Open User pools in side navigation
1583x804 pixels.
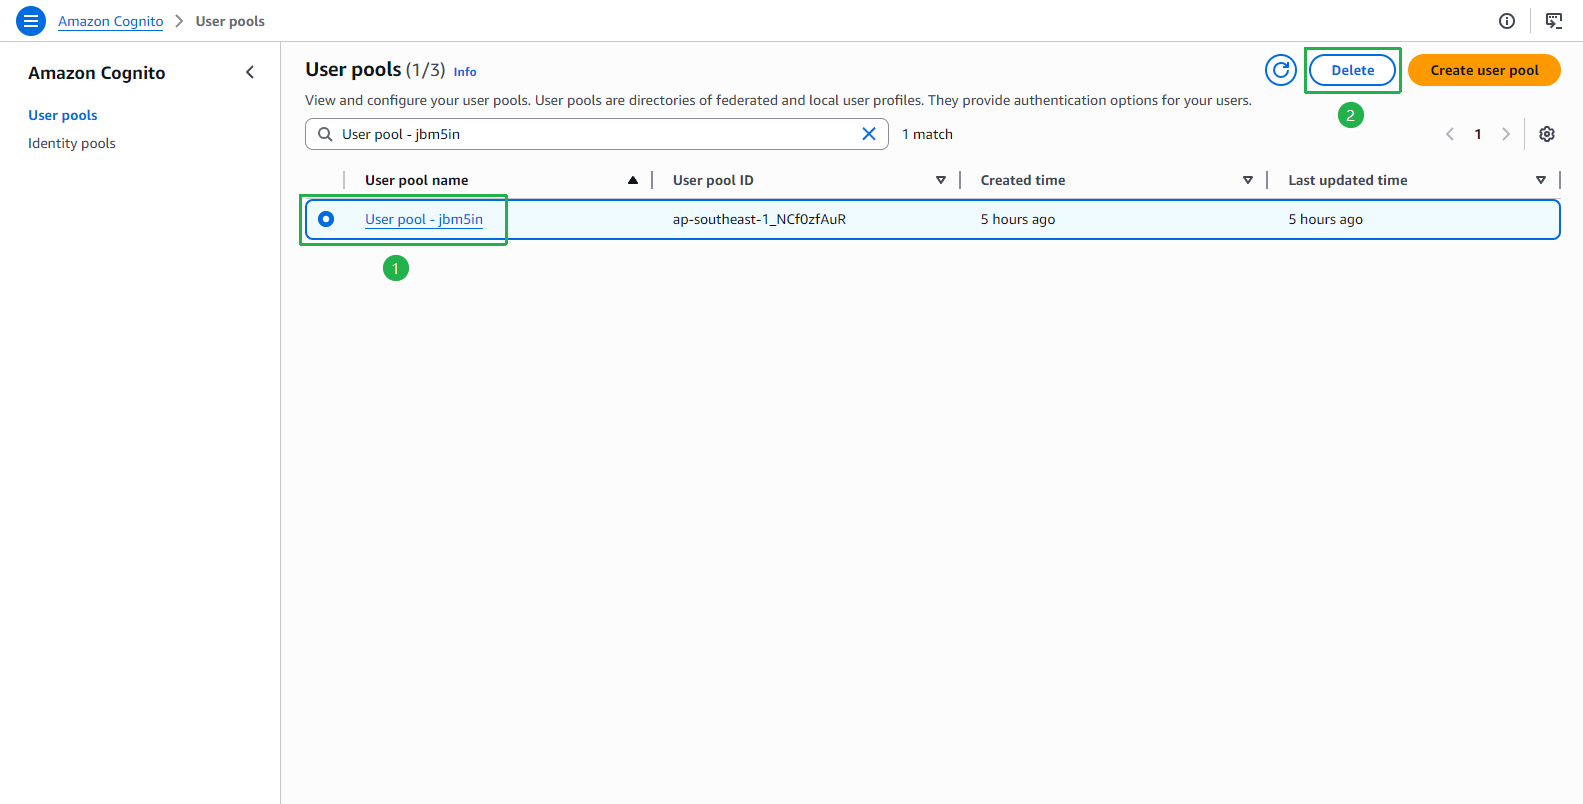pos(63,115)
